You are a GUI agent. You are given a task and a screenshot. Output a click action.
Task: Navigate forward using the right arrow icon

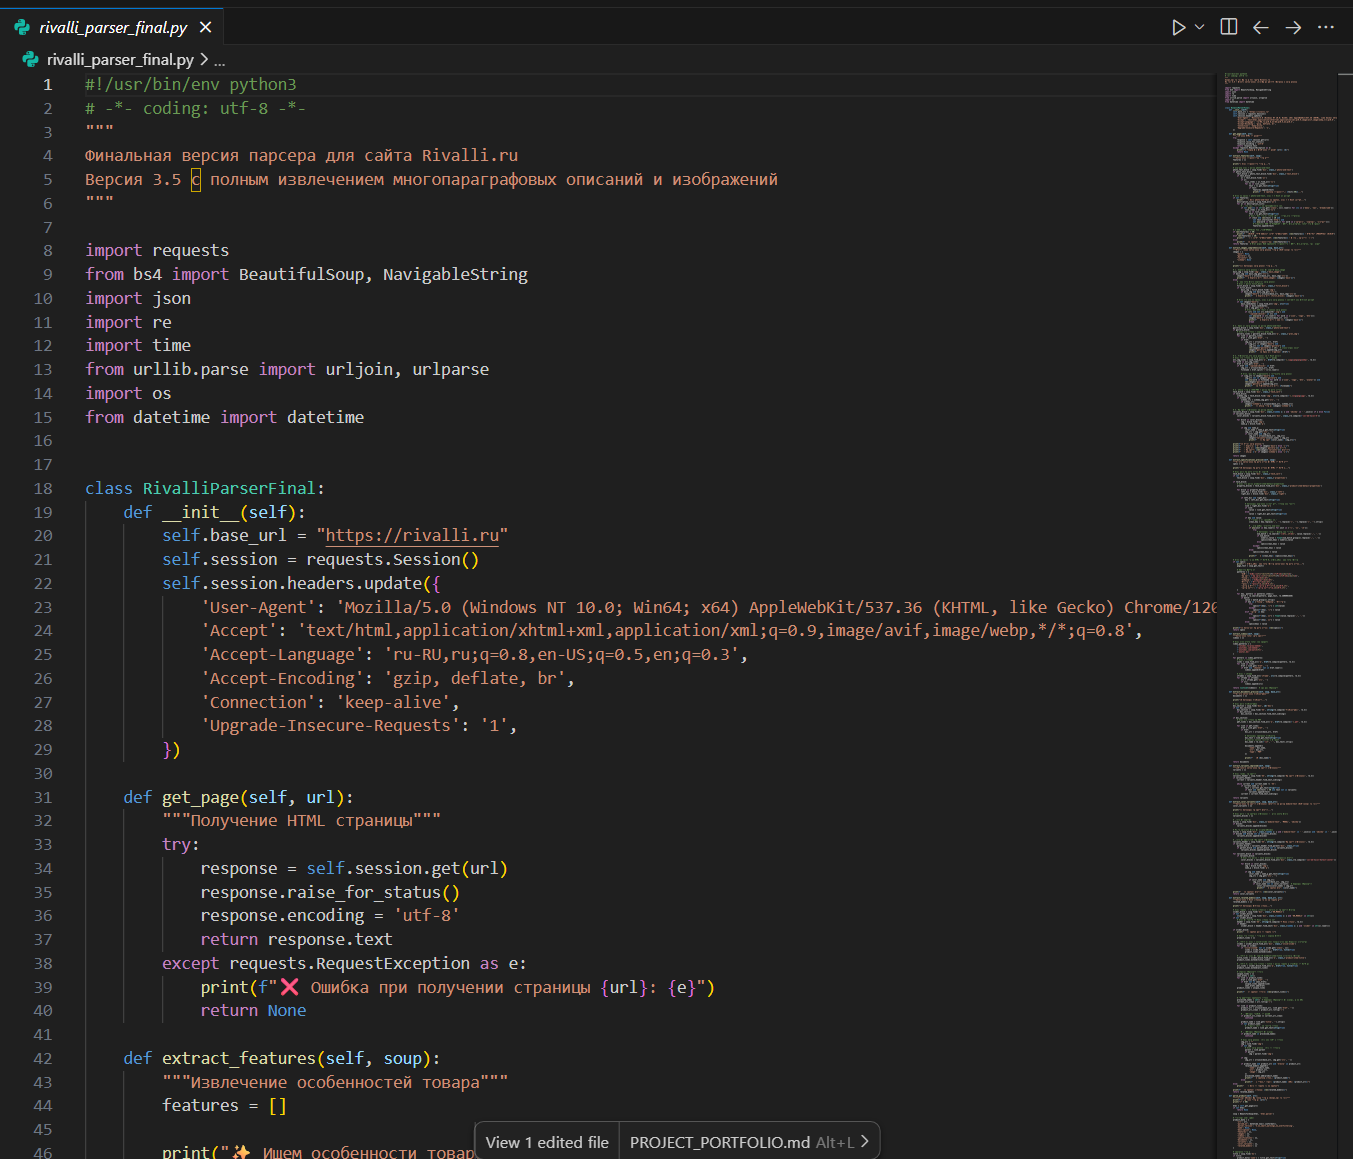(x=1292, y=27)
